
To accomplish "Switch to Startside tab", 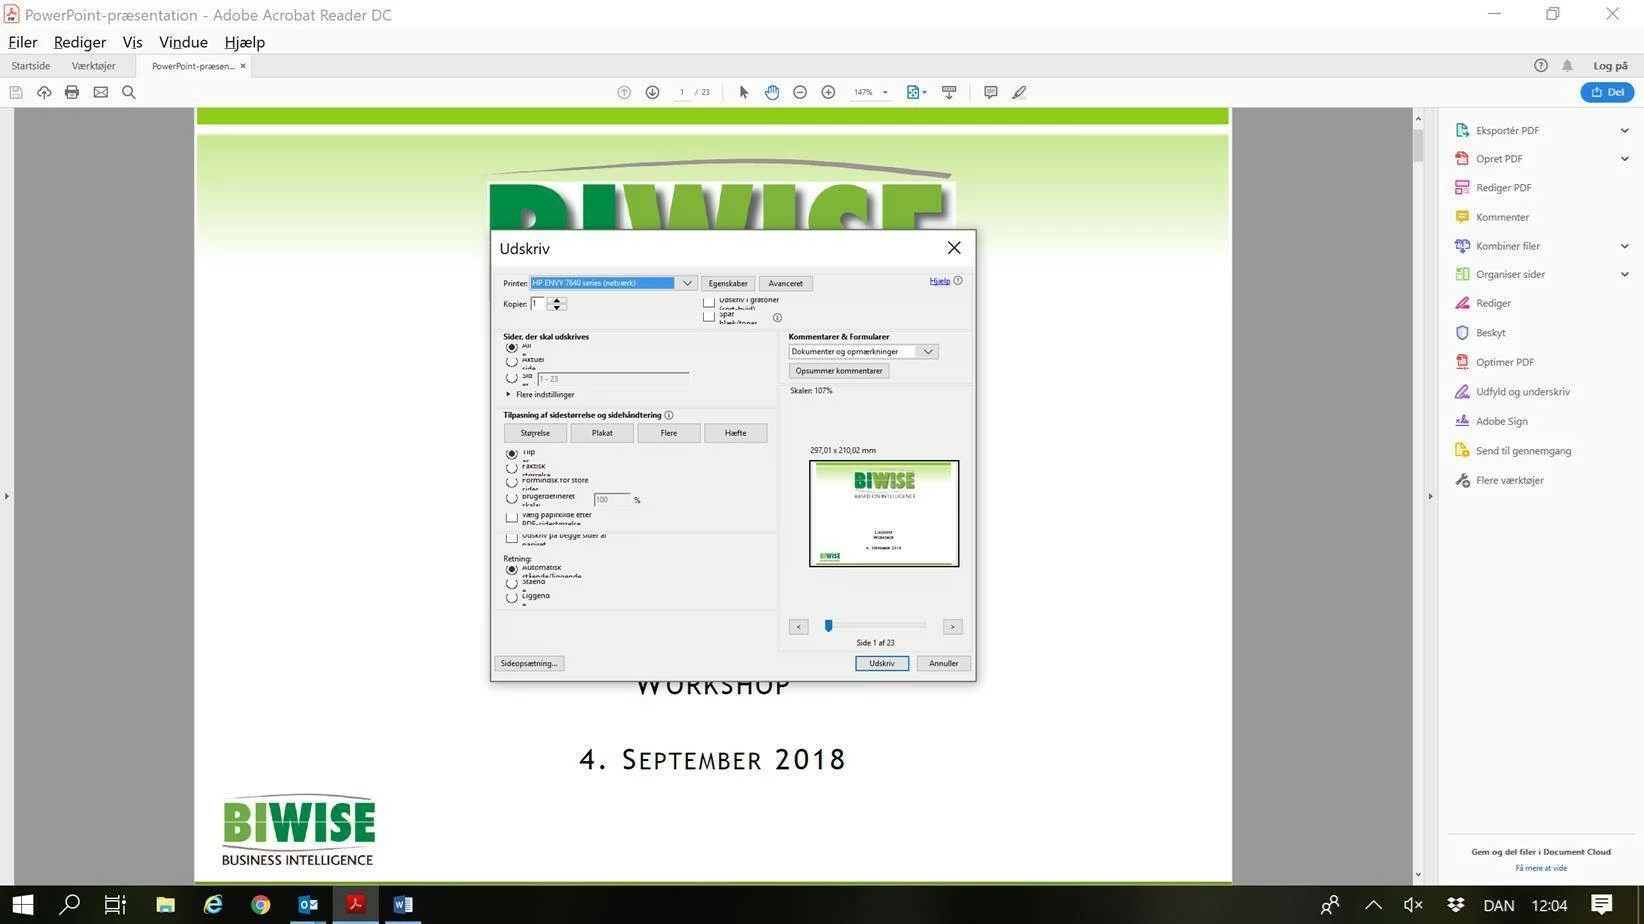I will tap(30, 66).
